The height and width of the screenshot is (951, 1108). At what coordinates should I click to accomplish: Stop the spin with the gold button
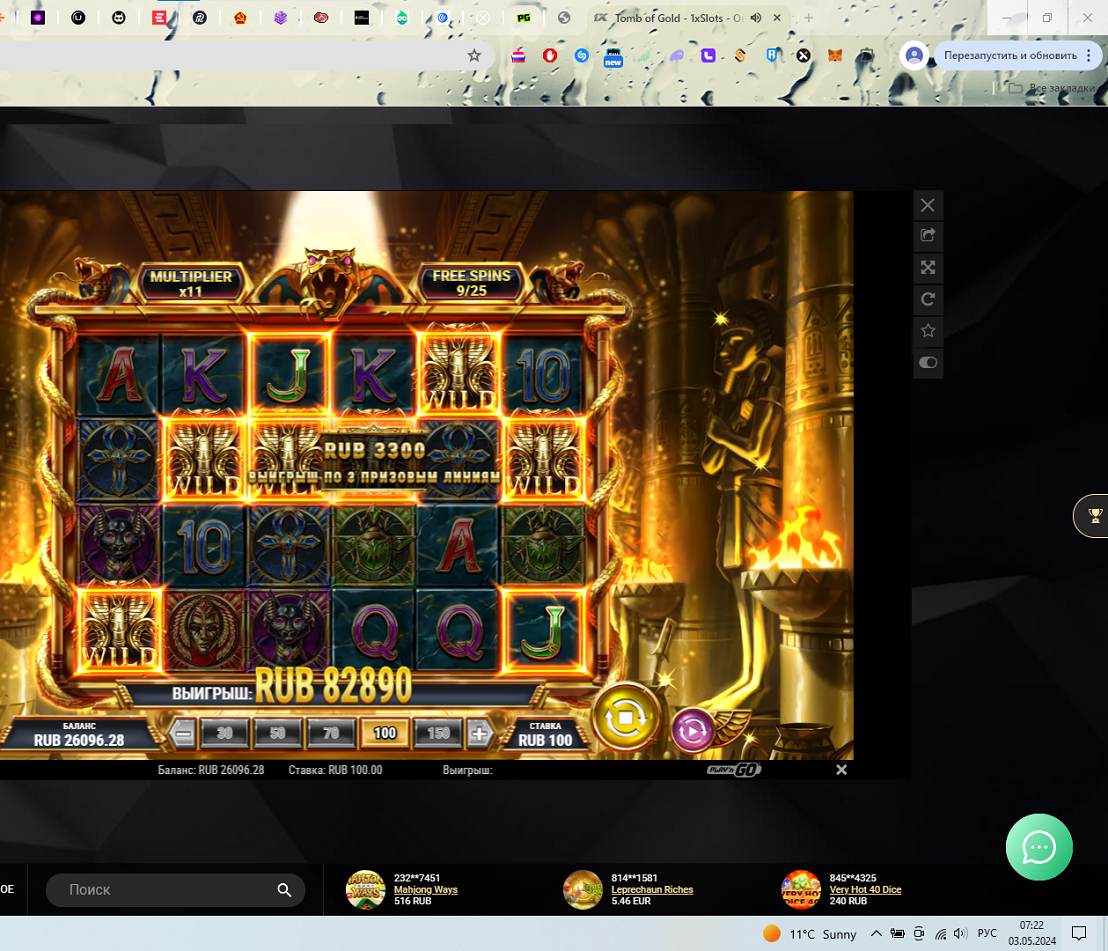(x=625, y=718)
